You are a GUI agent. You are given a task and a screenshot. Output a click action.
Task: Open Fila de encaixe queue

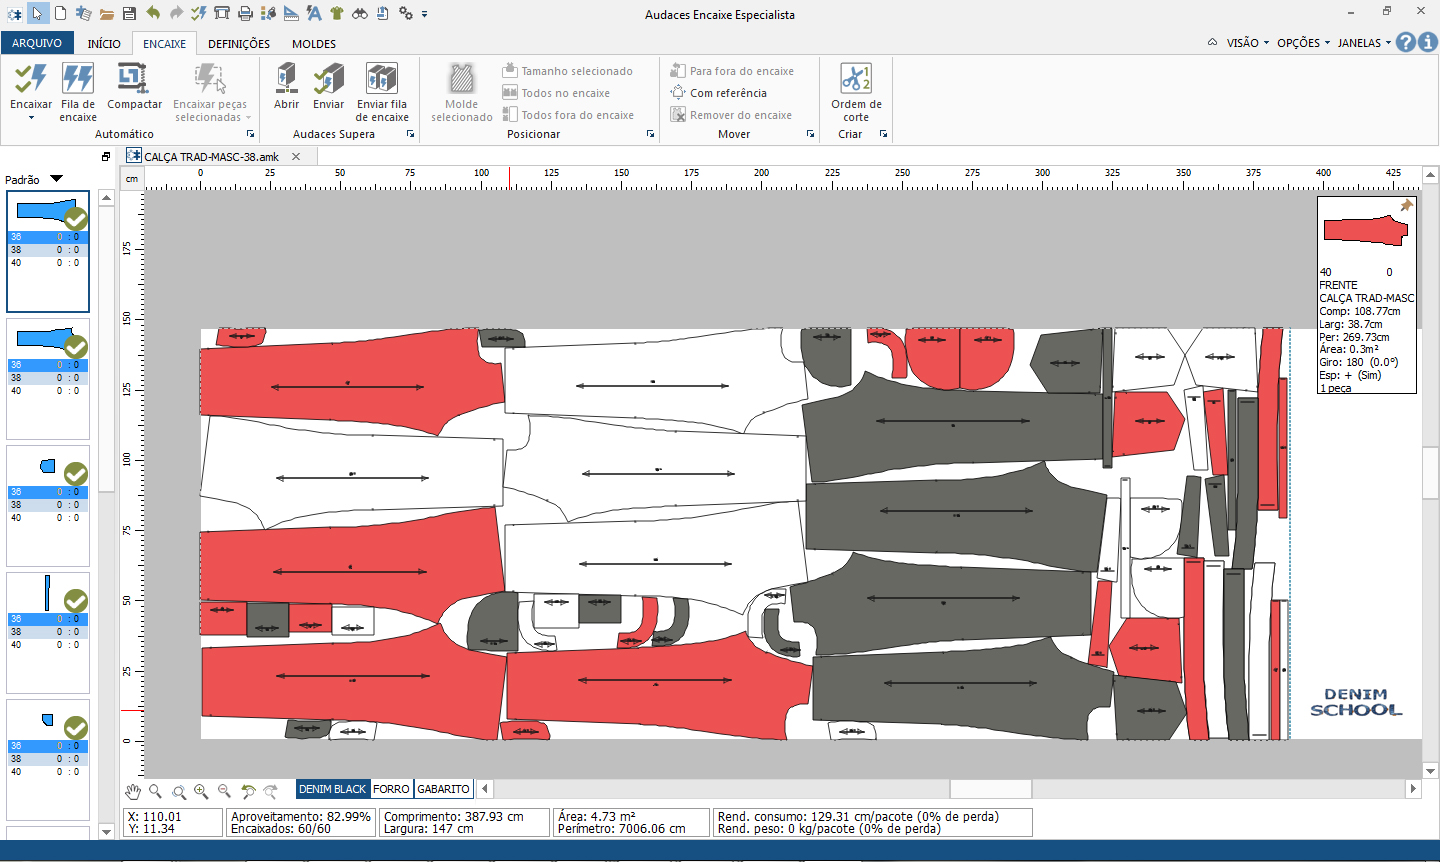pyautogui.click(x=78, y=92)
